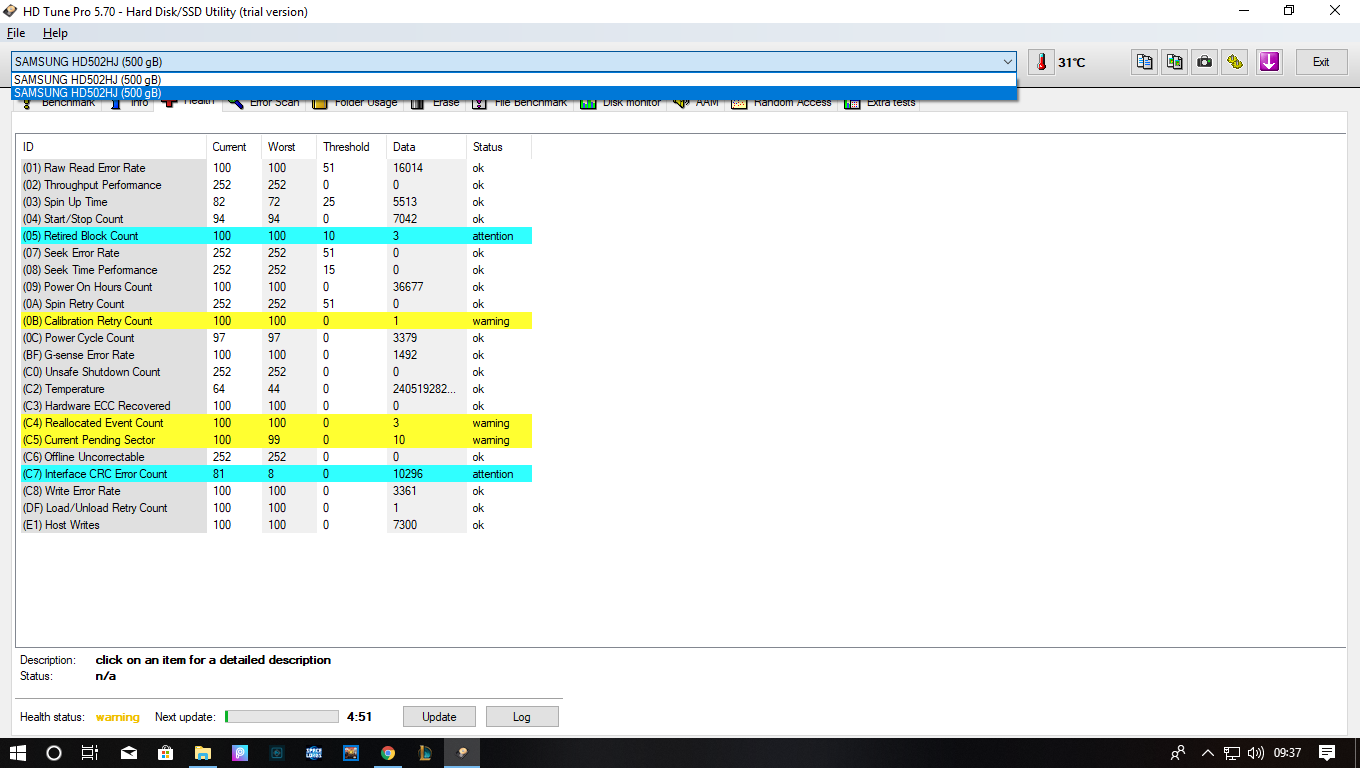Viewport: 1360px width, 768px height.
Task: Click the Worst column header
Action: [x=290, y=147]
